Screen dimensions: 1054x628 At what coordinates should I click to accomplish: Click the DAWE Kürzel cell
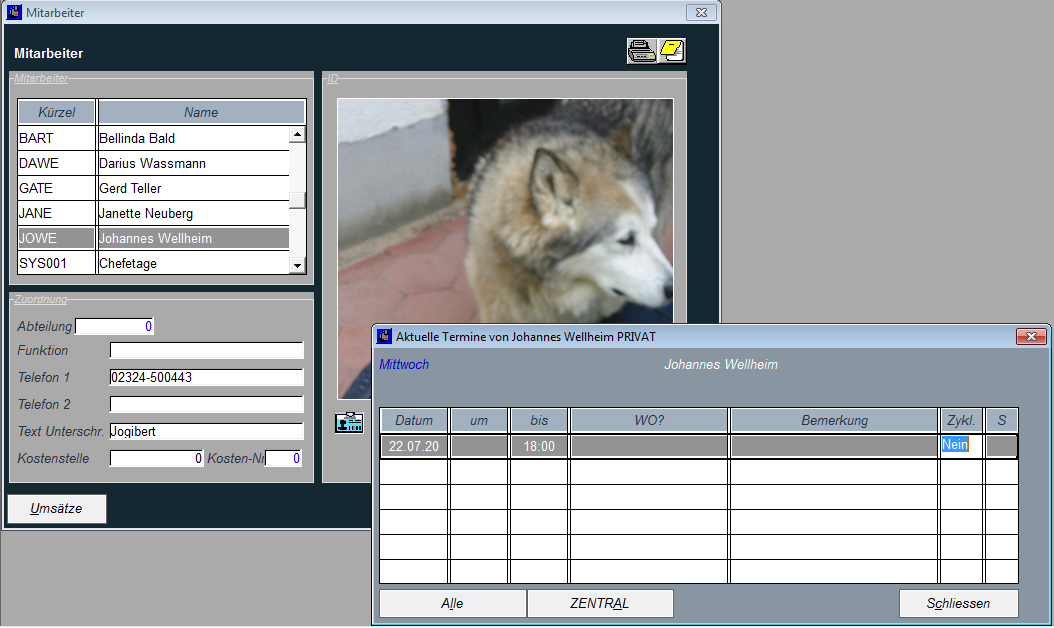(57, 163)
